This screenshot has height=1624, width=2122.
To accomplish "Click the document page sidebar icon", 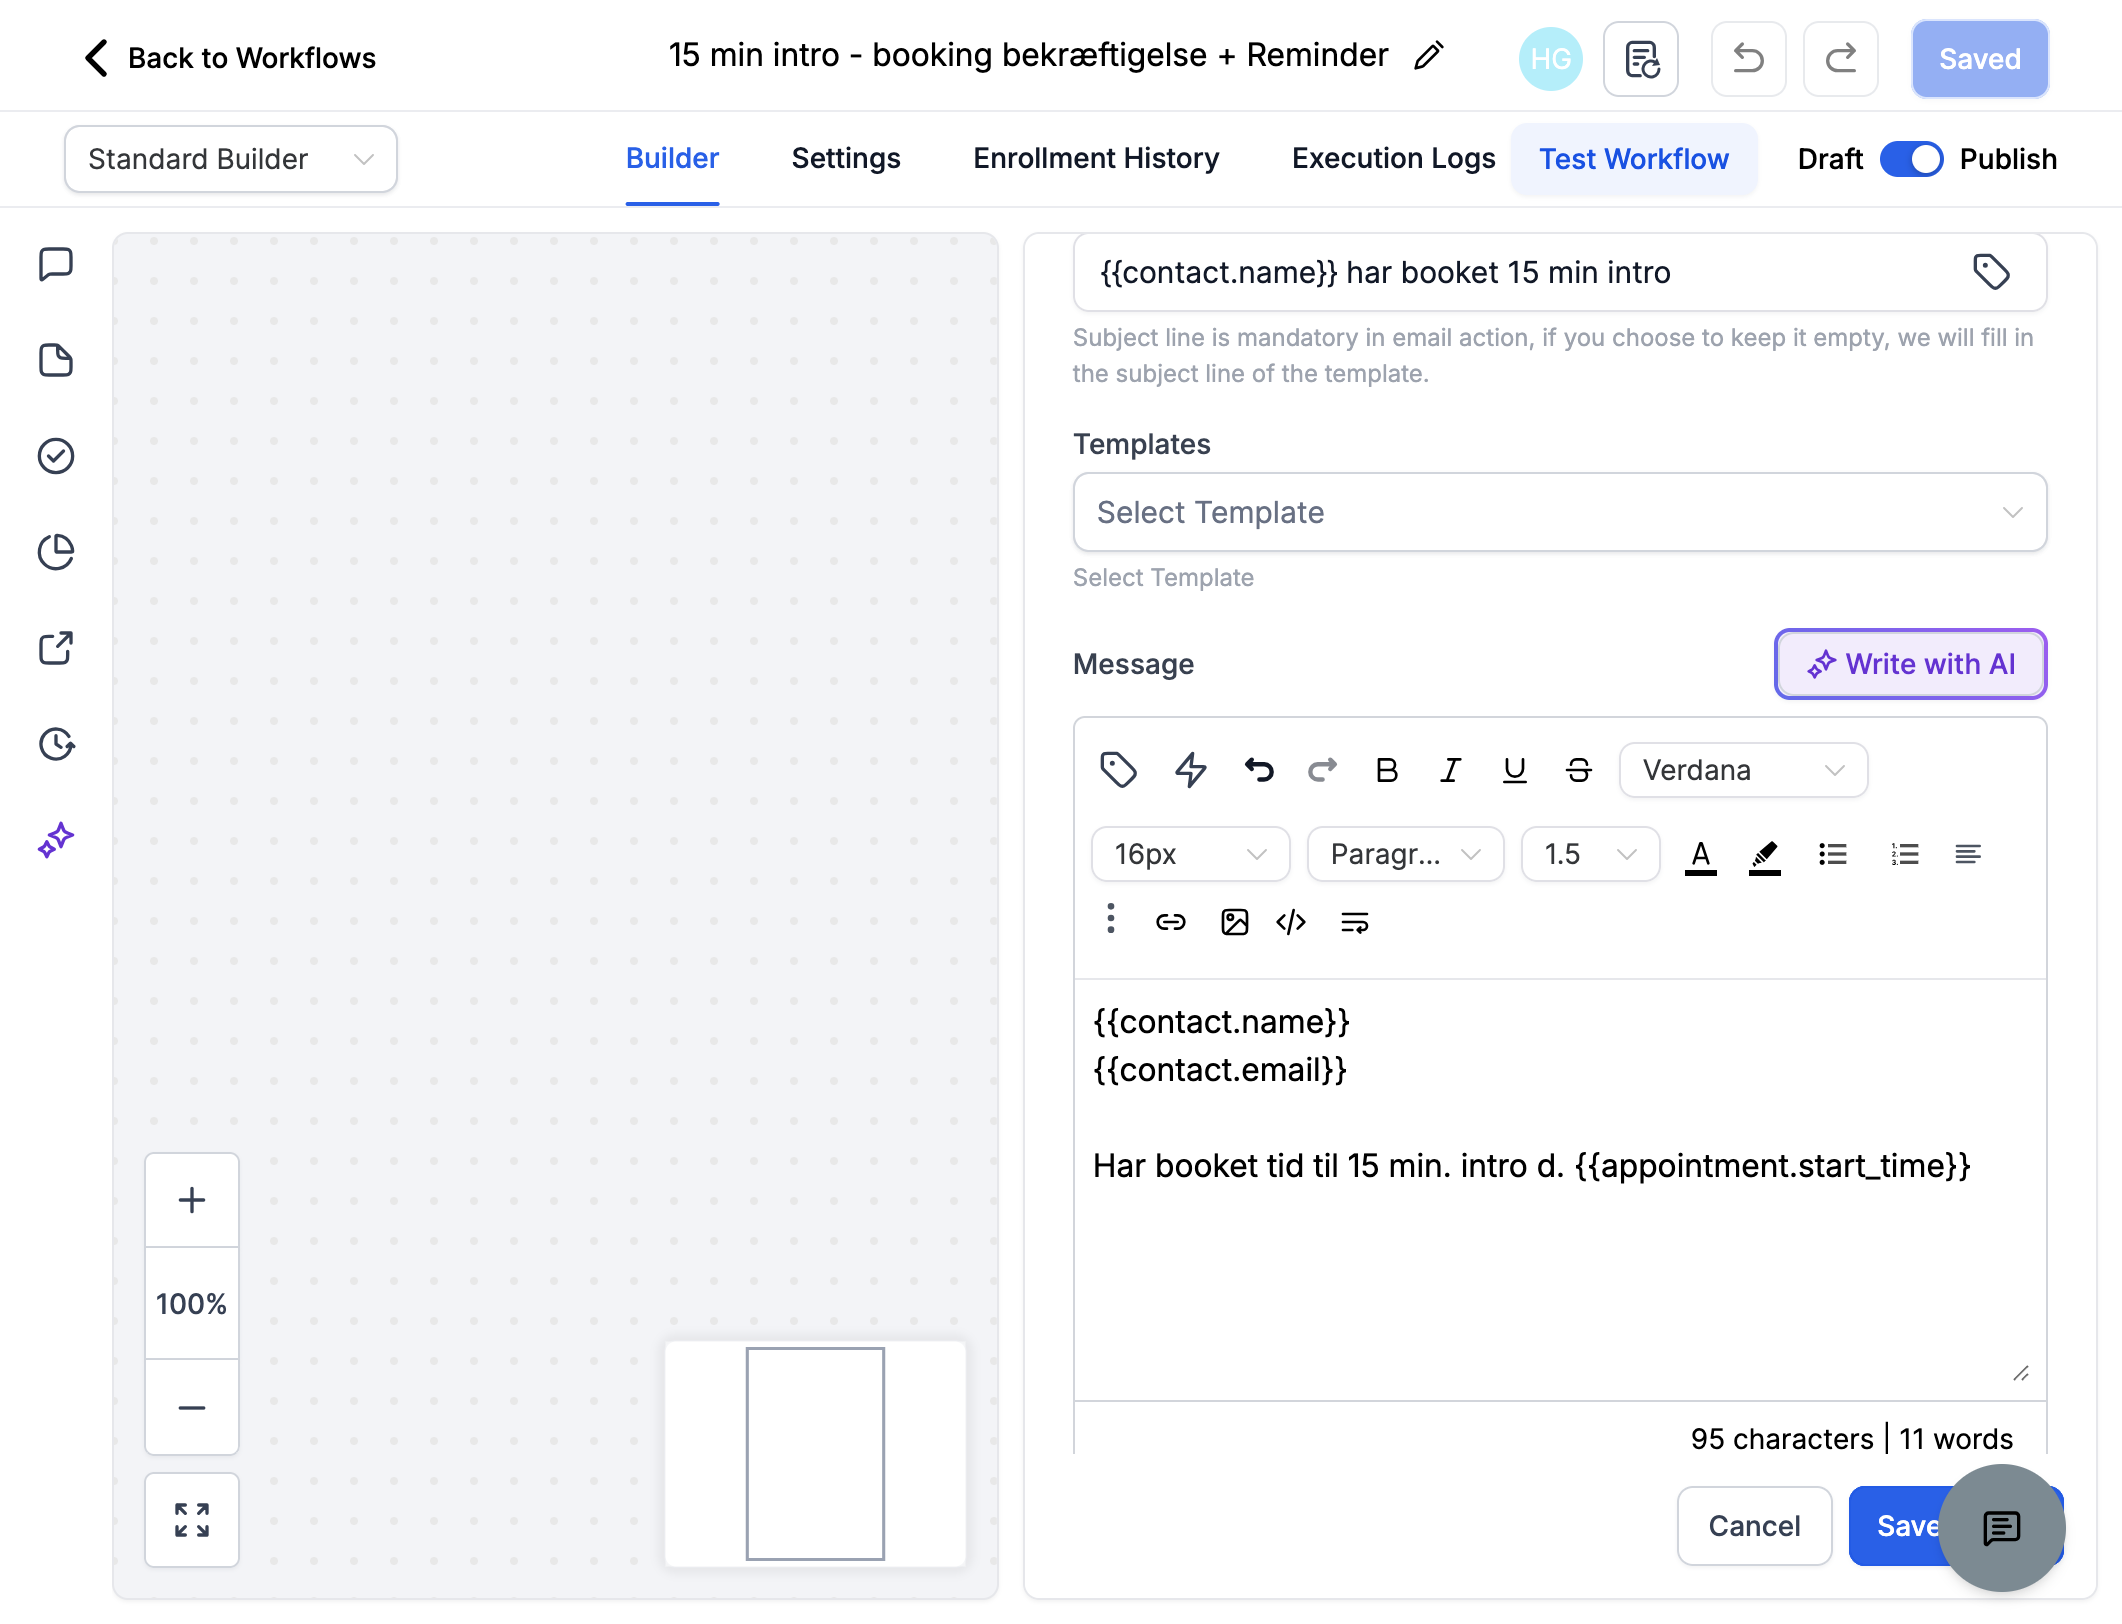I will tap(56, 360).
